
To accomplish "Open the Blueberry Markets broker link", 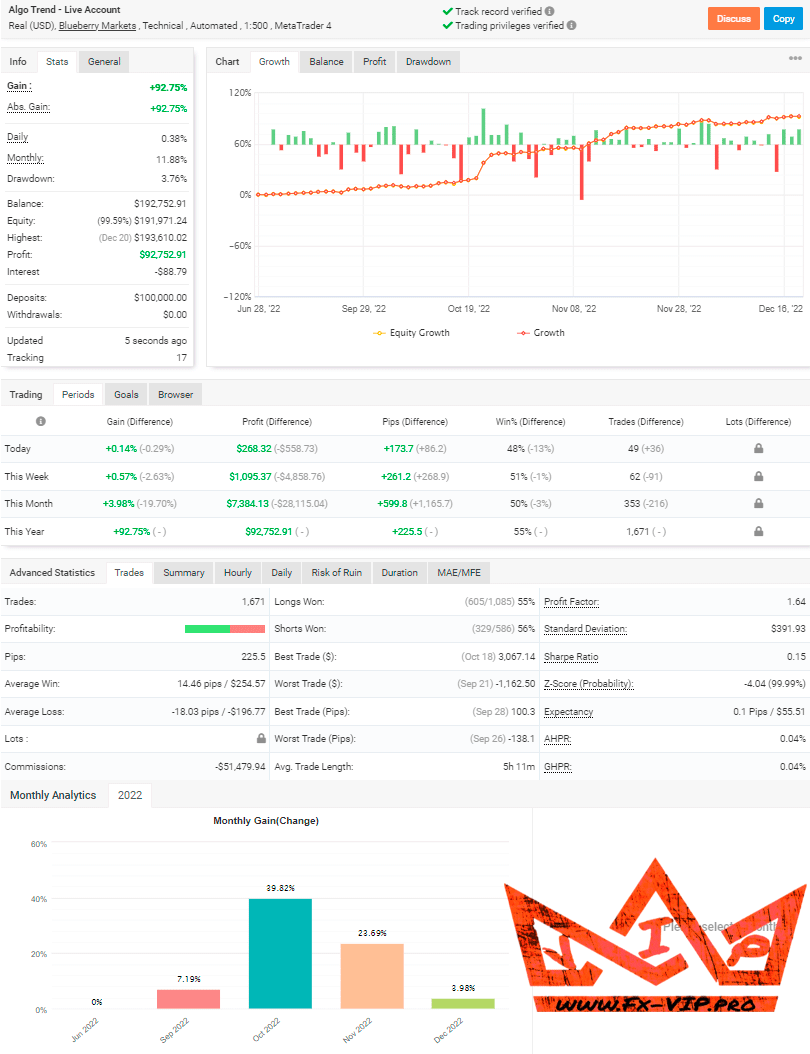I will click(x=98, y=25).
